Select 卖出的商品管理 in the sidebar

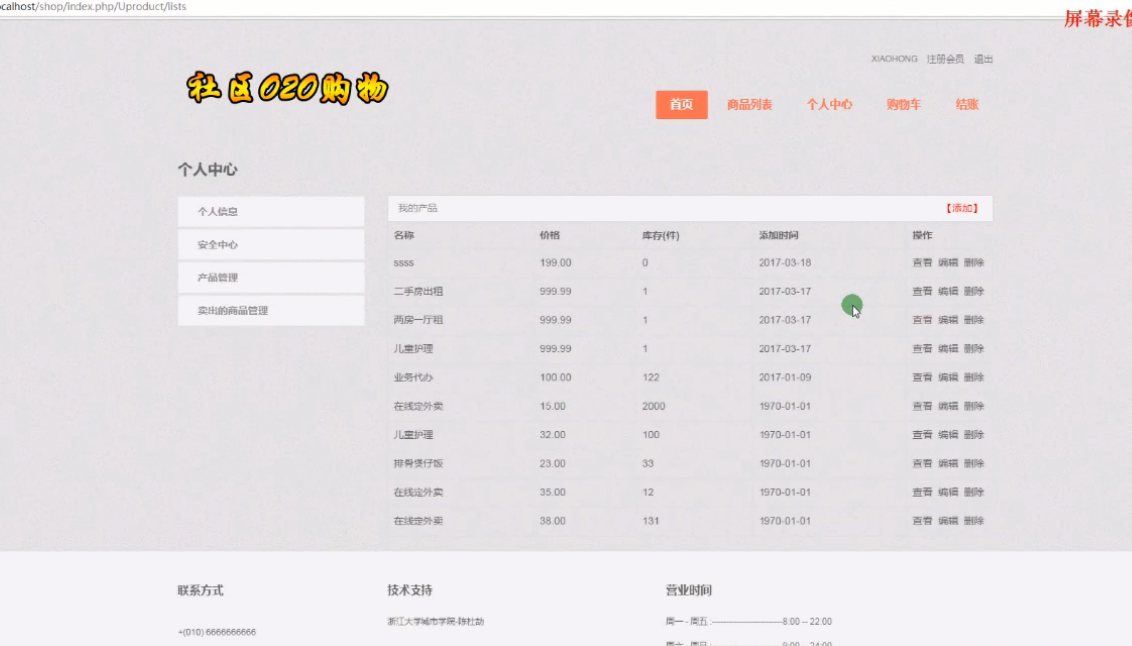[x=271, y=310]
